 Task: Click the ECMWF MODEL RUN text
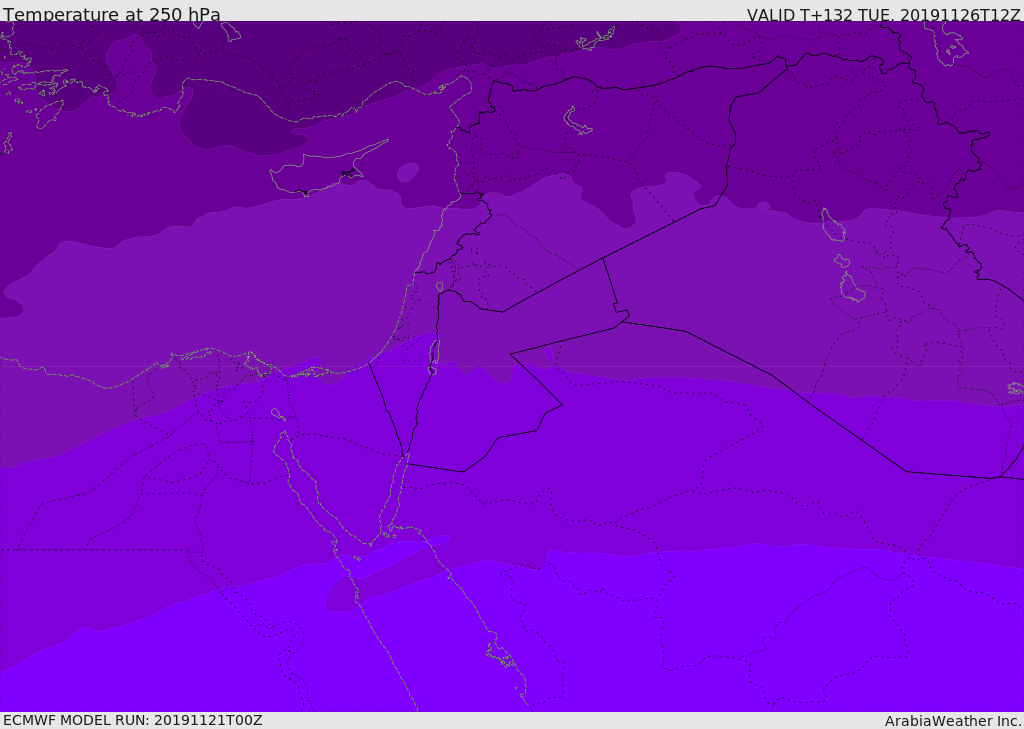132,720
